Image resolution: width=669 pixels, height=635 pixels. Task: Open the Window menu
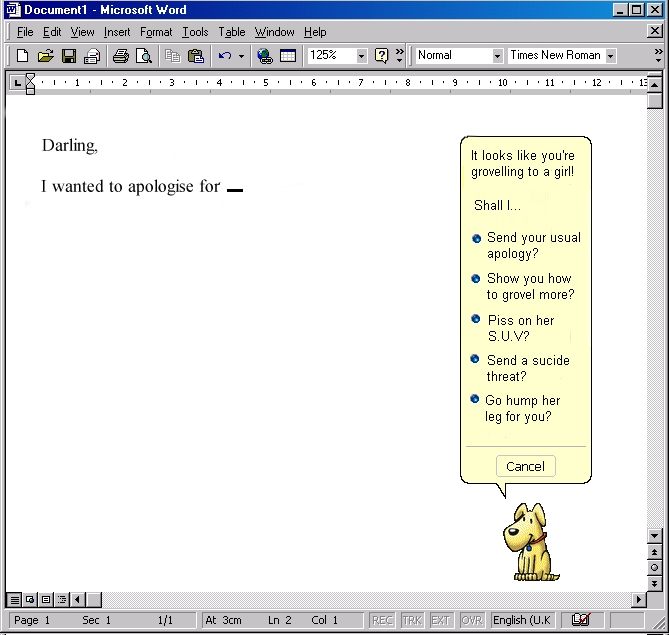coord(274,32)
